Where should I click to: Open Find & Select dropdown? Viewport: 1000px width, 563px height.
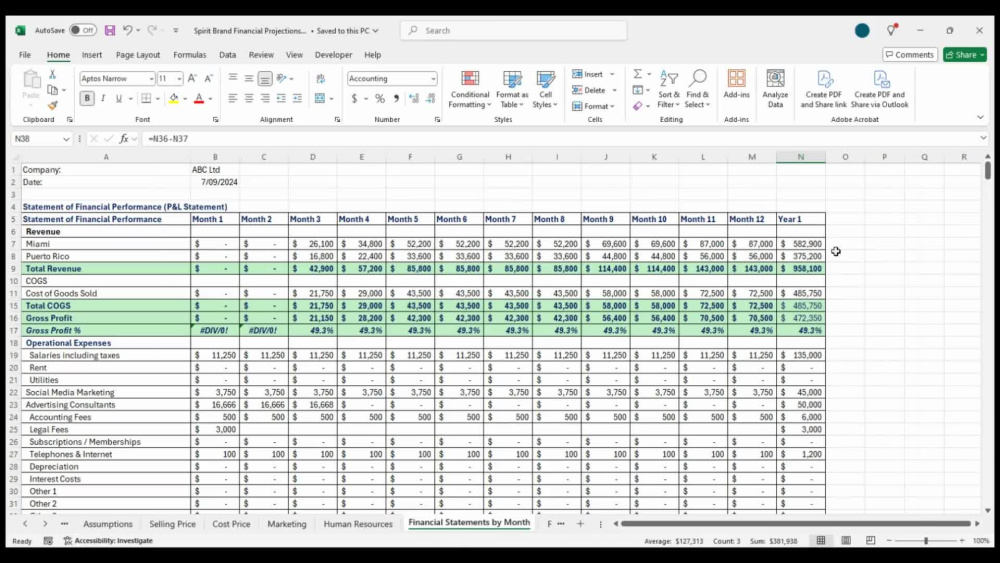697,89
